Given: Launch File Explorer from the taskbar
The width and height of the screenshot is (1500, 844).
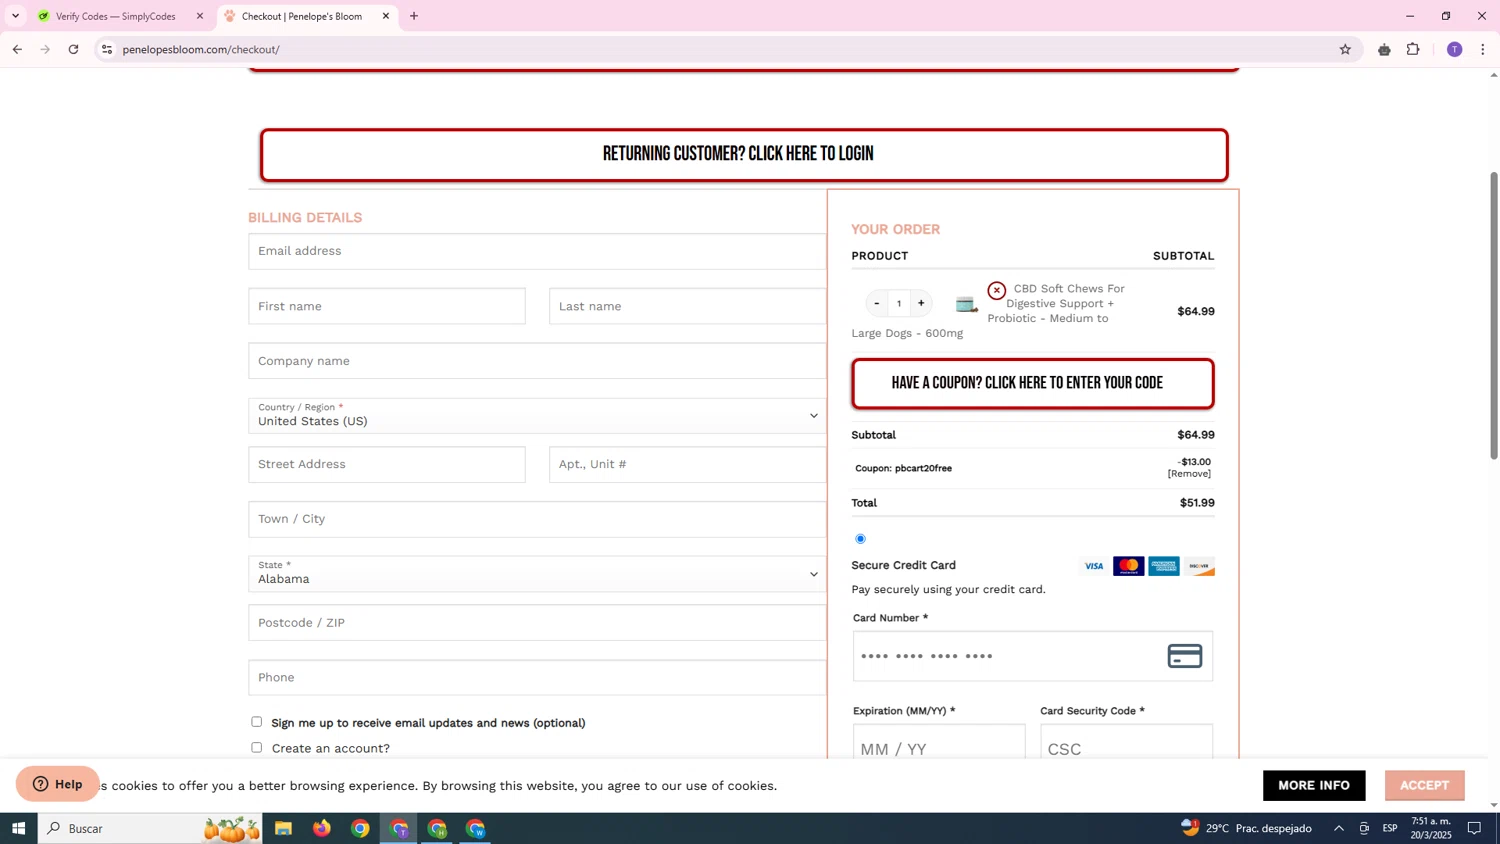Looking at the screenshot, I should point(283,828).
